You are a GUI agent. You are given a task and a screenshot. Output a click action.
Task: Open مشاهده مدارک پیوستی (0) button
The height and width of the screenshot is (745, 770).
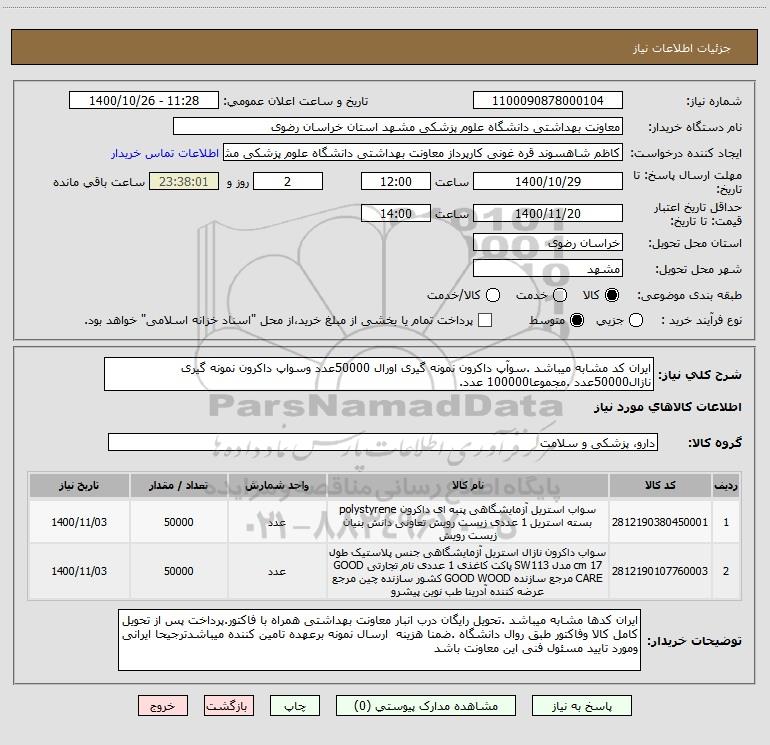pos(426,706)
